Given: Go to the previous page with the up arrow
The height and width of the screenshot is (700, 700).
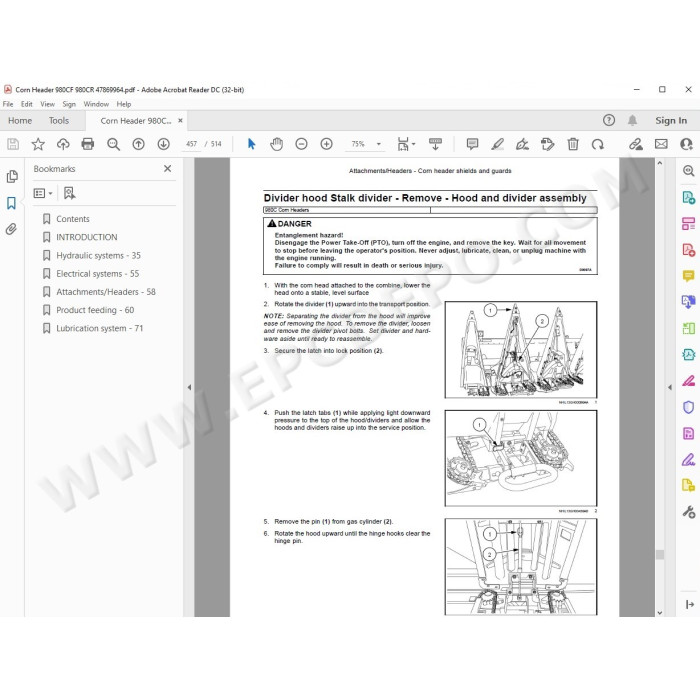Looking at the screenshot, I should pyautogui.click(x=138, y=144).
